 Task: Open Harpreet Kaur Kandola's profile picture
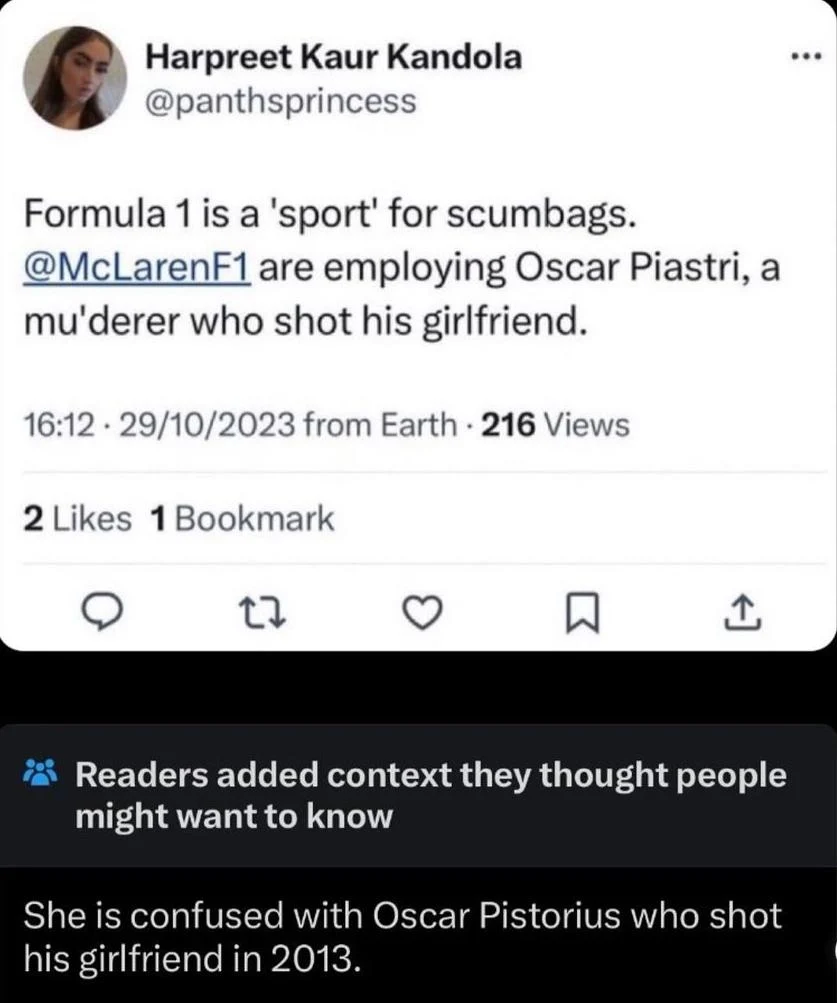74,76
